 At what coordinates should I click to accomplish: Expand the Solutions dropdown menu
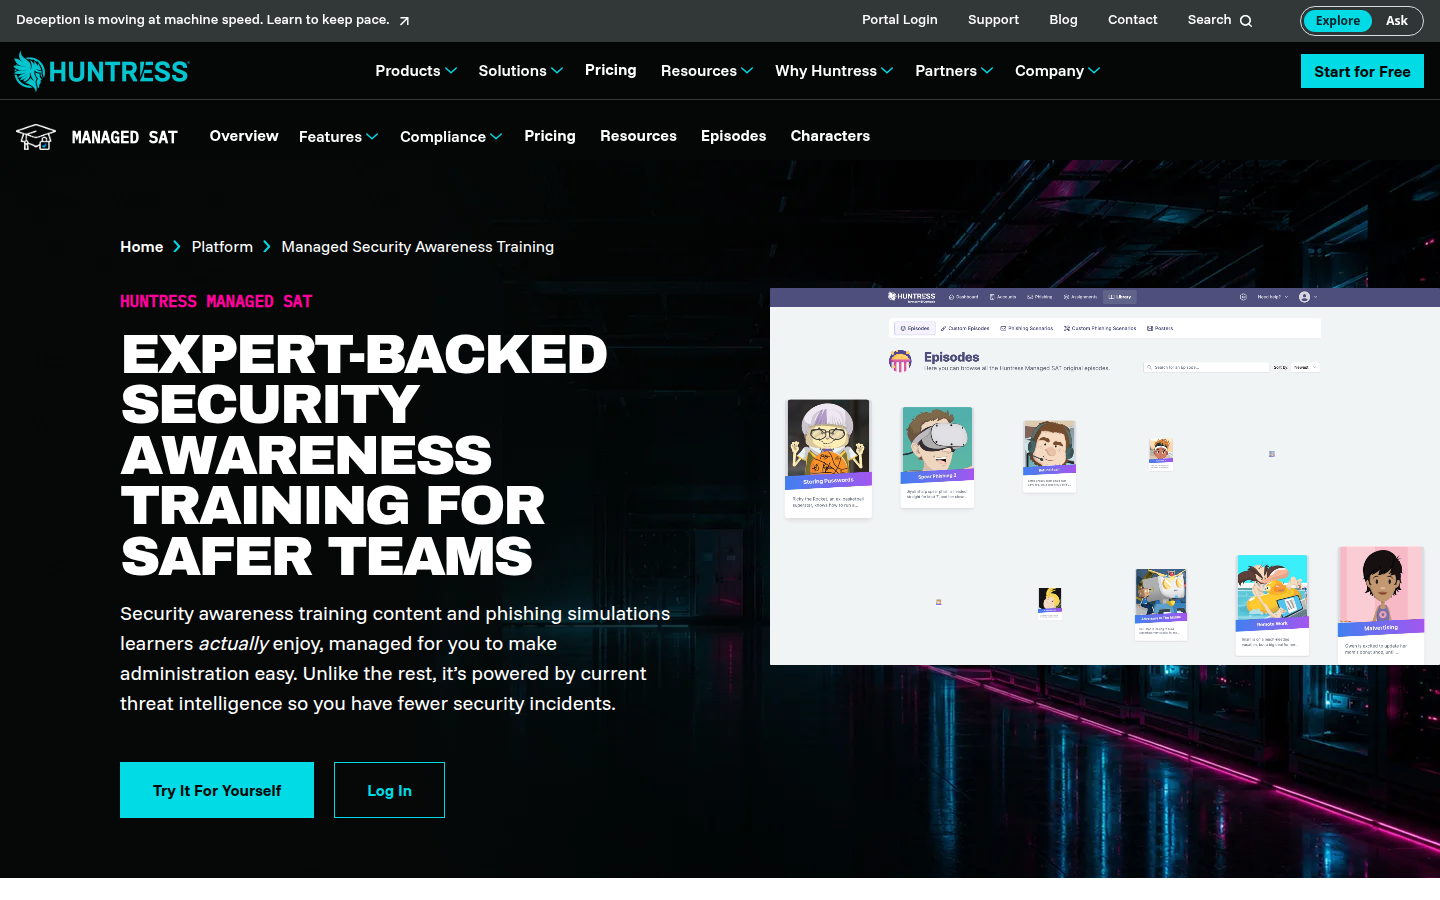[521, 71]
